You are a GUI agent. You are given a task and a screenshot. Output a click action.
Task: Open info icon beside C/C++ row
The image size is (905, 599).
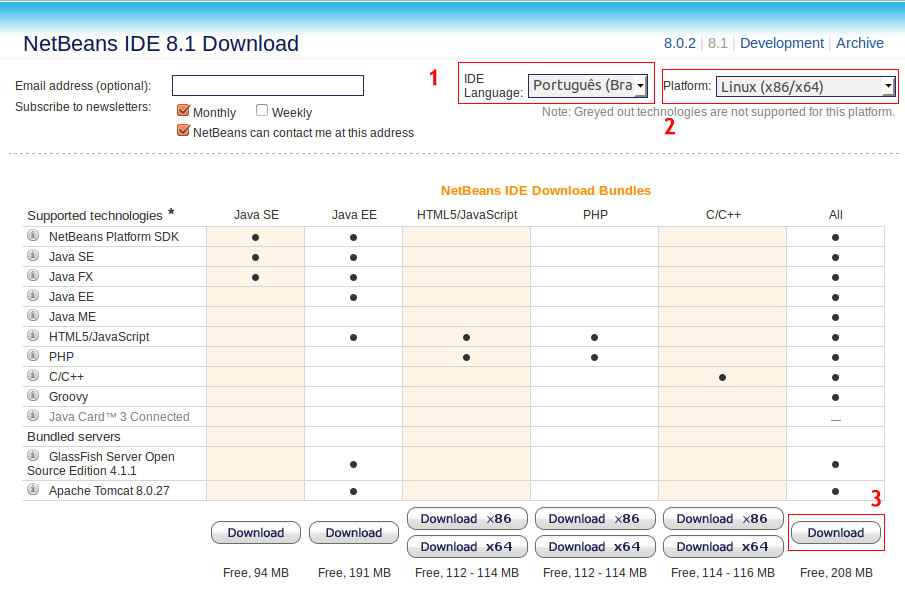click(x=33, y=375)
